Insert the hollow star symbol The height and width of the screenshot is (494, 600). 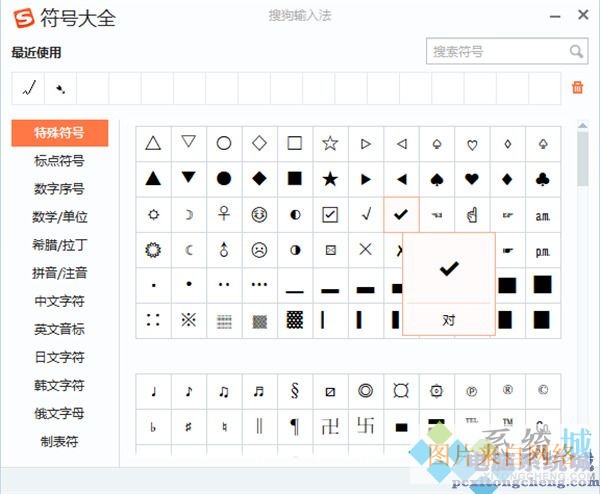click(x=330, y=144)
